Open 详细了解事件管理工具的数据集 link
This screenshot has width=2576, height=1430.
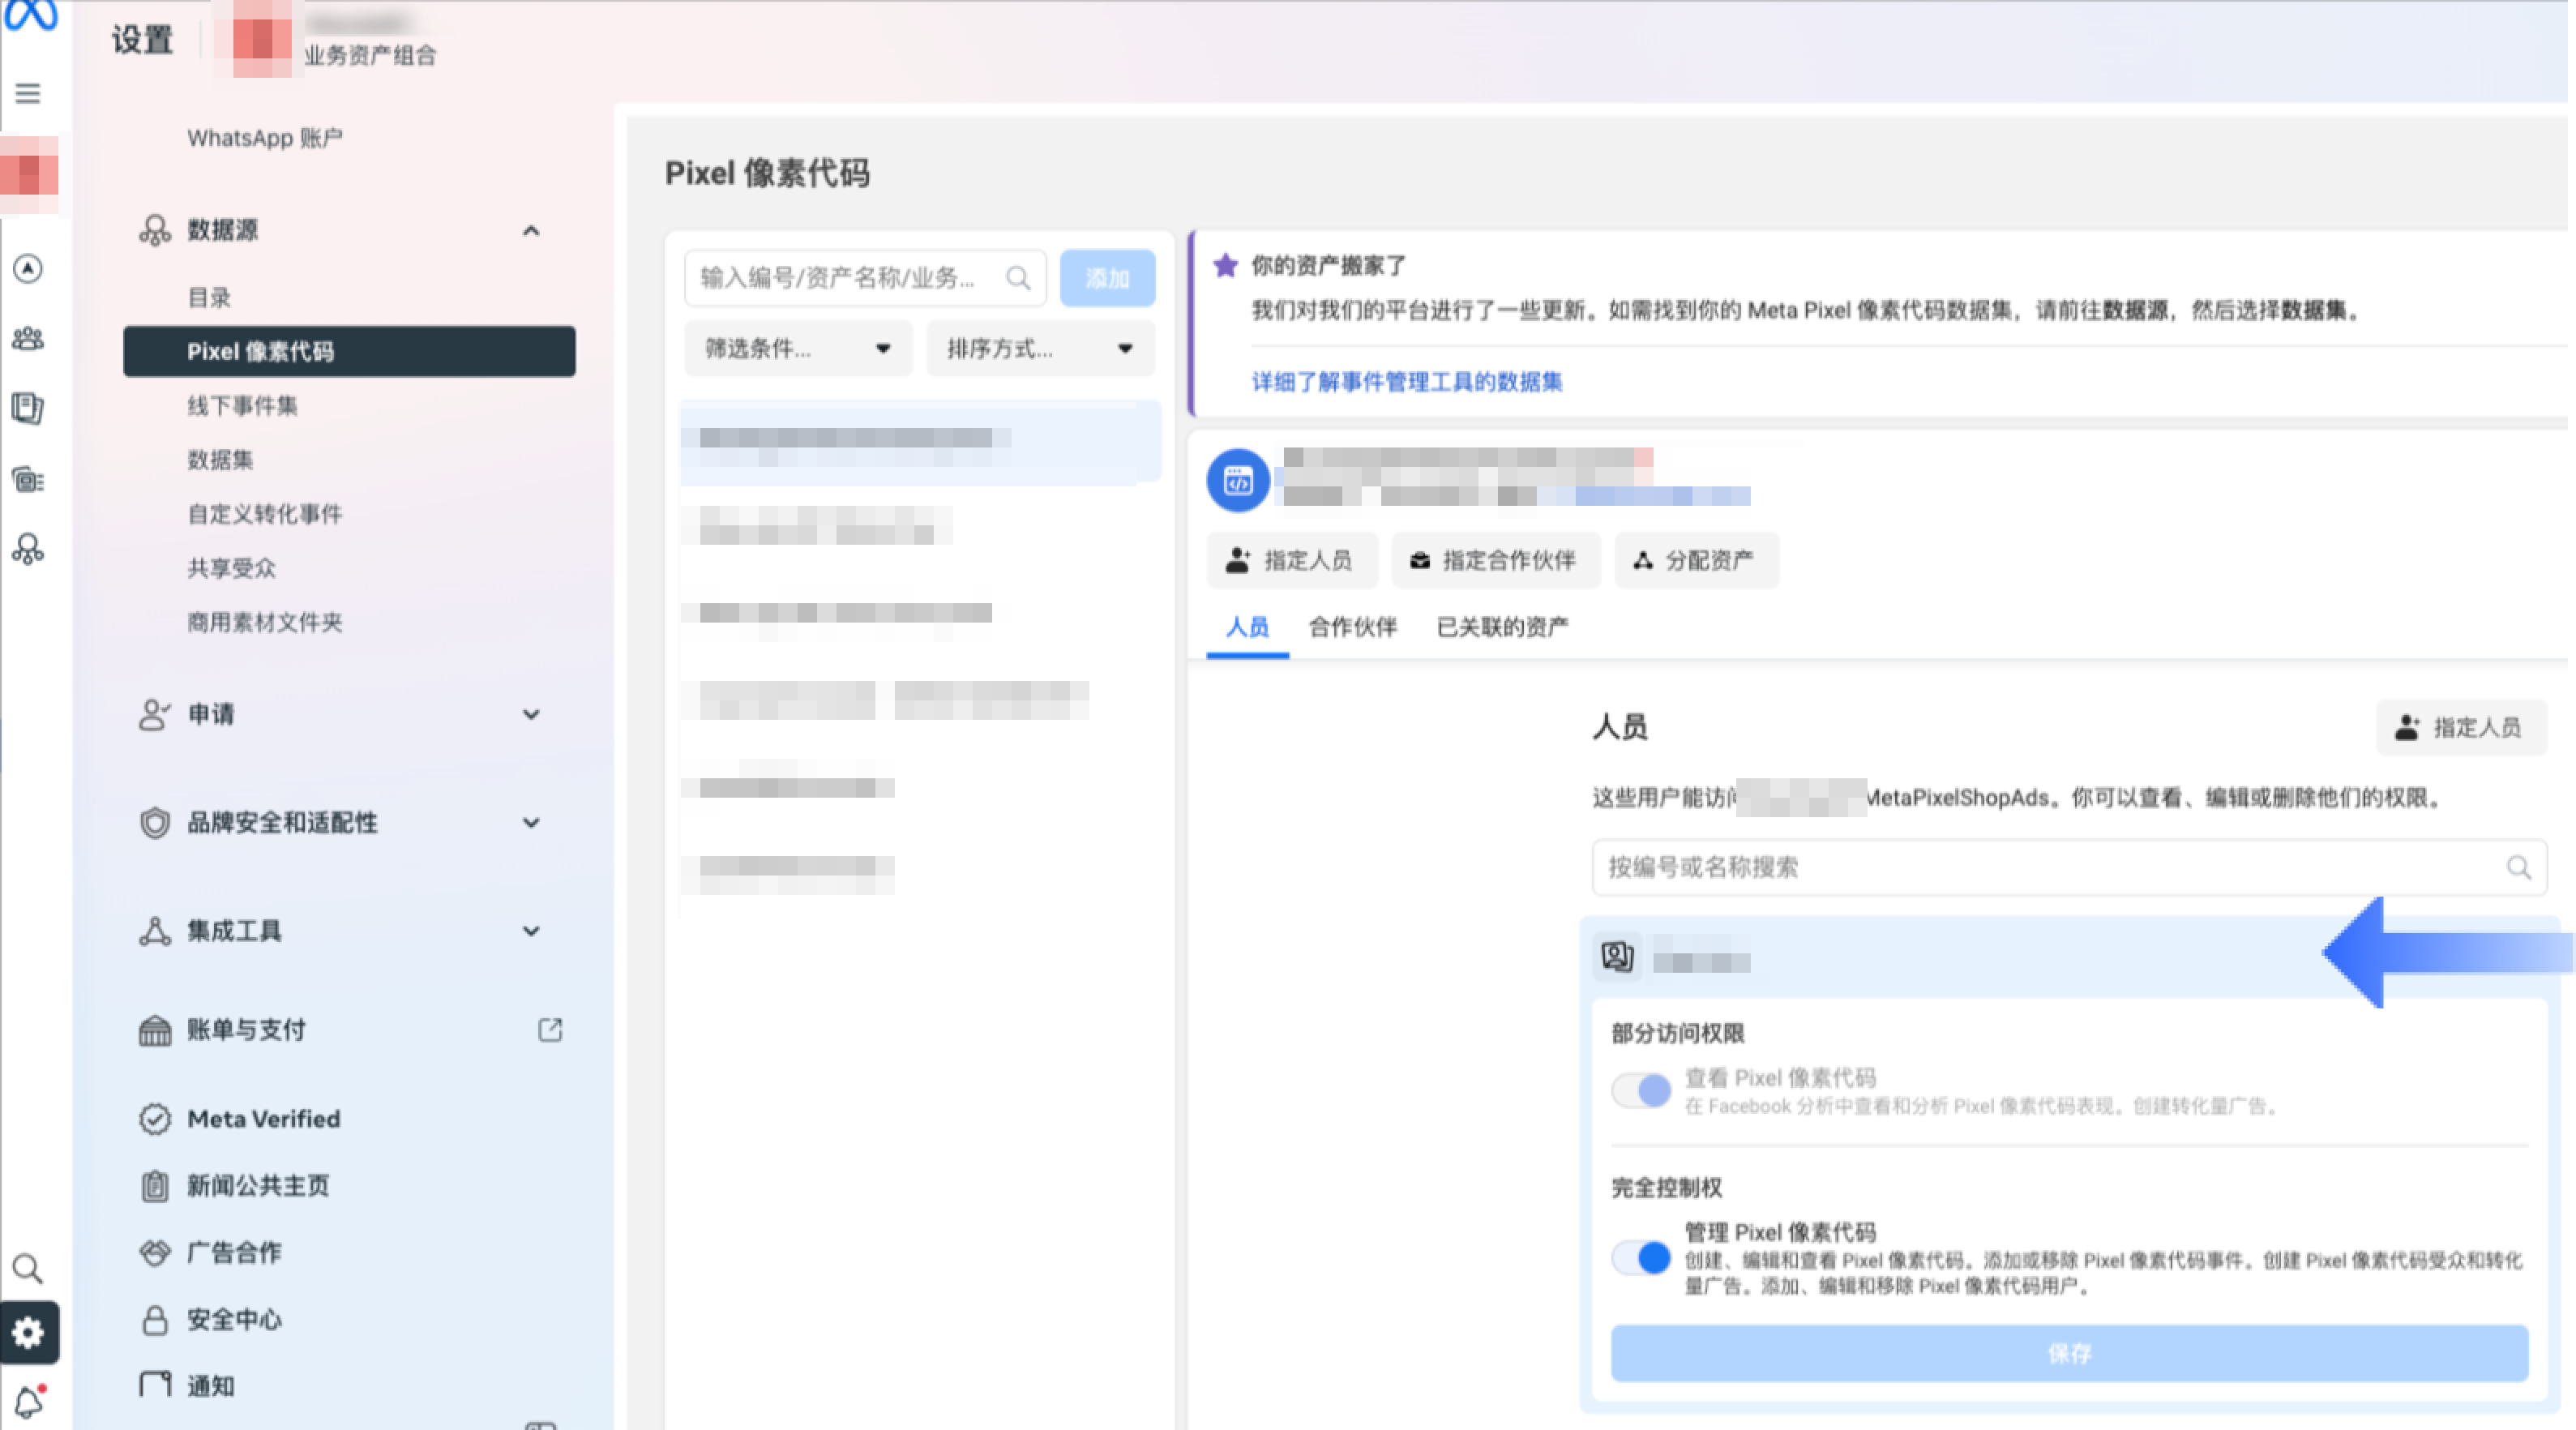tap(1406, 381)
